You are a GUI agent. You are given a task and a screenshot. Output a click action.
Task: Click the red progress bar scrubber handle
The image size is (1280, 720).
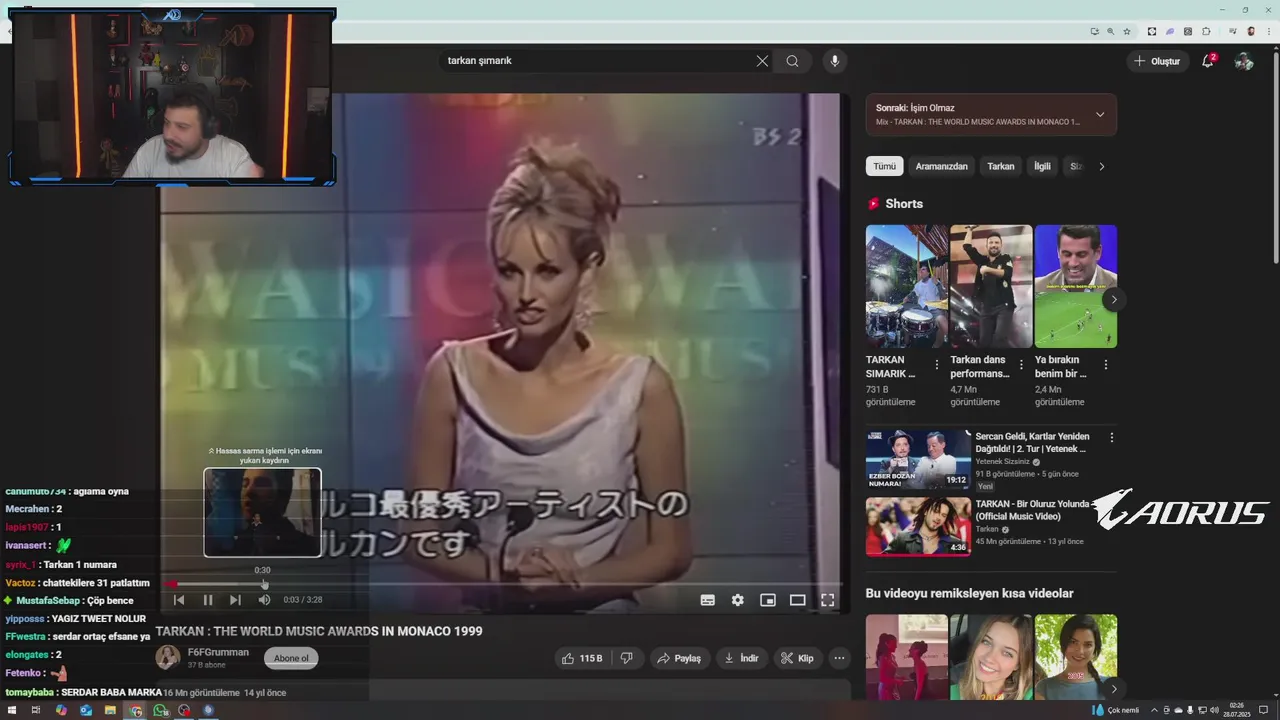(173, 584)
